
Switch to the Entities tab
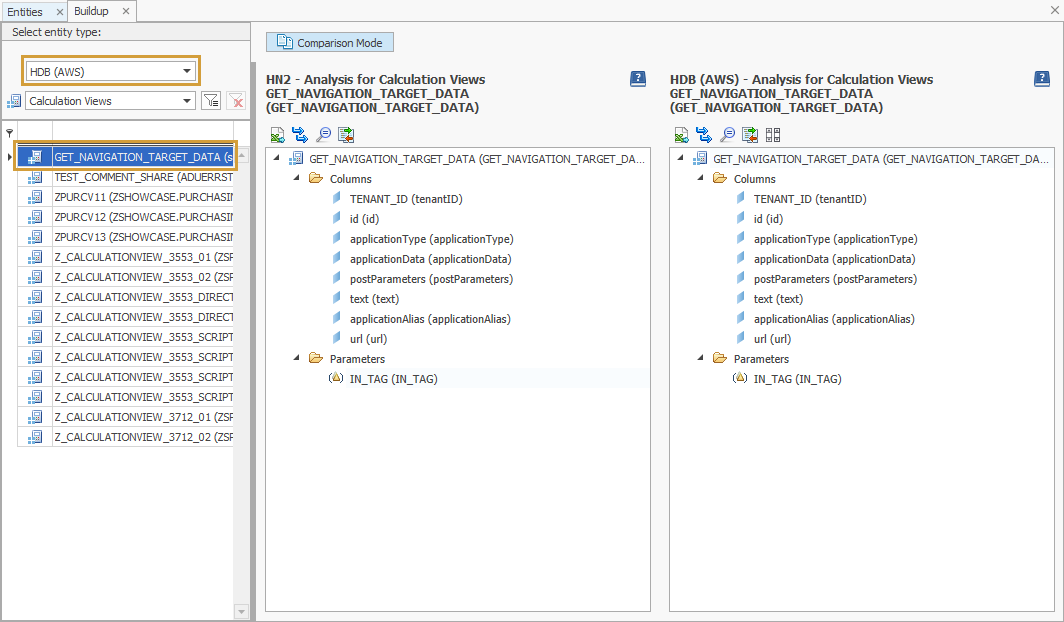point(27,11)
